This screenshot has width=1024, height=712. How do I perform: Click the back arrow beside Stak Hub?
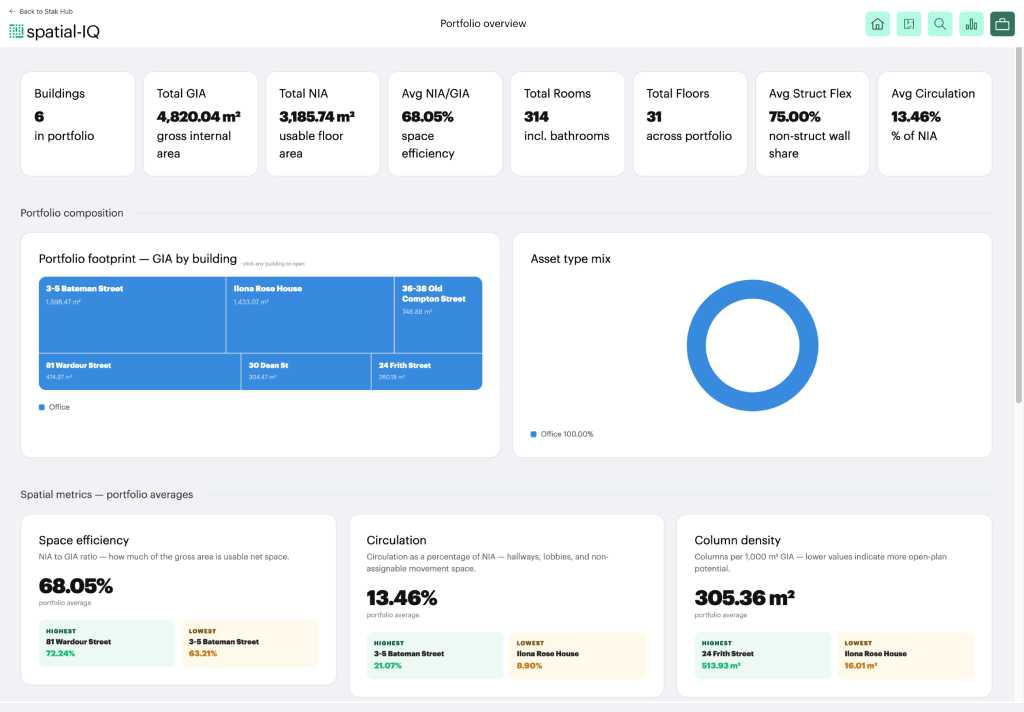point(12,11)
